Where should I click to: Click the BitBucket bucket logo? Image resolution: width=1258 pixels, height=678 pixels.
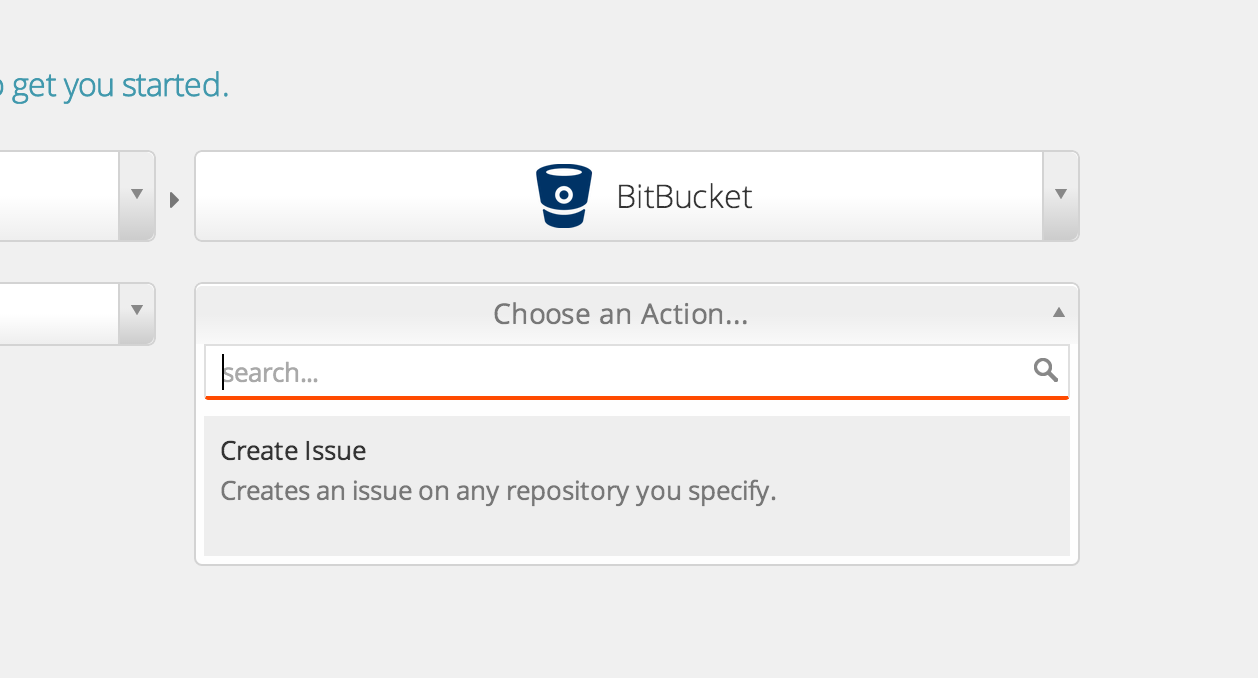(563, 196)
